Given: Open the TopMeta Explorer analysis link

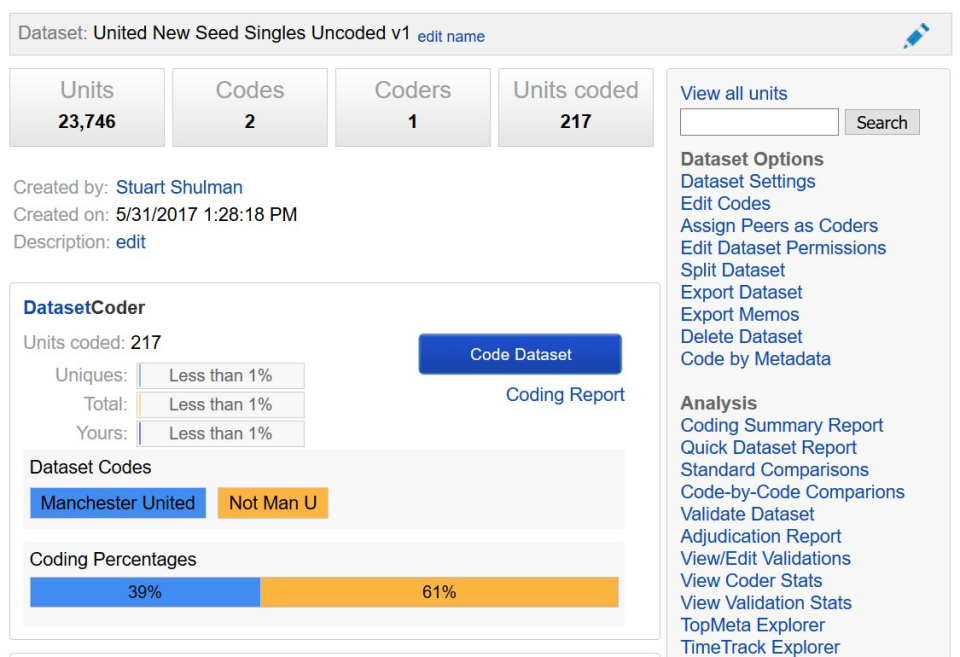Looking at the screenshot, I should tap(753, 625).
